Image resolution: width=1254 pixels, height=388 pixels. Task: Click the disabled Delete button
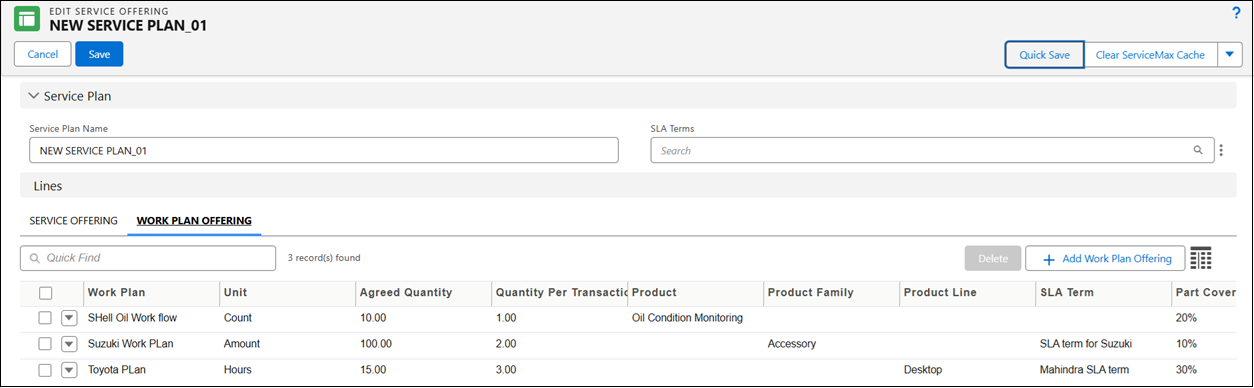(x=993, y=258)
